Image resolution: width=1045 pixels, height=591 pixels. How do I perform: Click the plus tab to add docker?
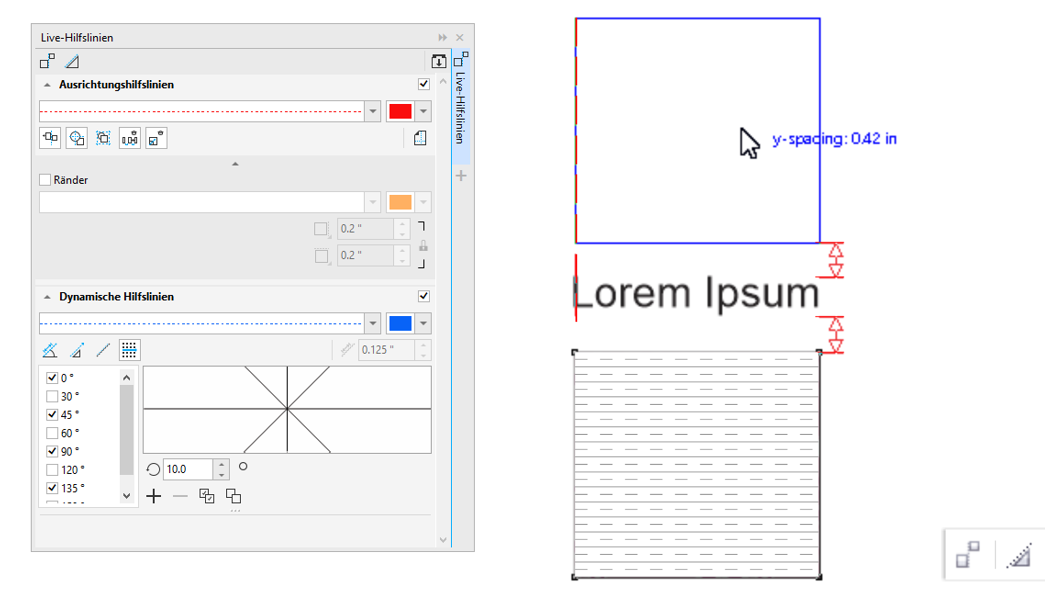[461, 176]
